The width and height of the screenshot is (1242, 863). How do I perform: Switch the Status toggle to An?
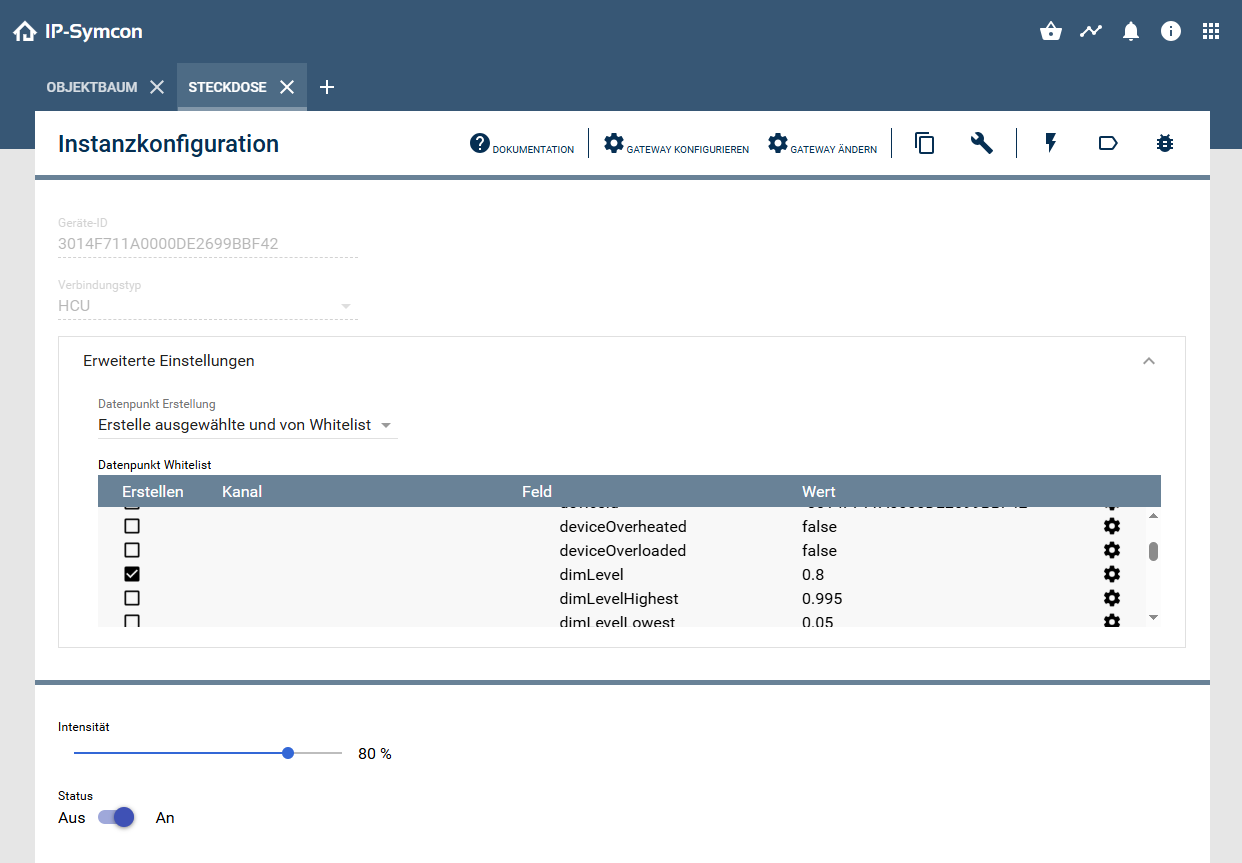[x=117, y=817]
